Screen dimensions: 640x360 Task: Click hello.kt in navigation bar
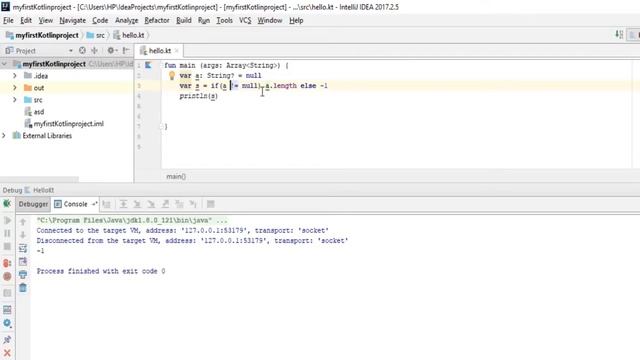pos(129,36)
